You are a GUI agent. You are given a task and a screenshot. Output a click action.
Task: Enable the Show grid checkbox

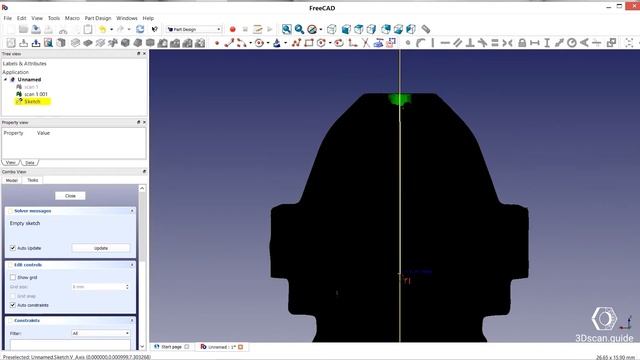[13, 277]
